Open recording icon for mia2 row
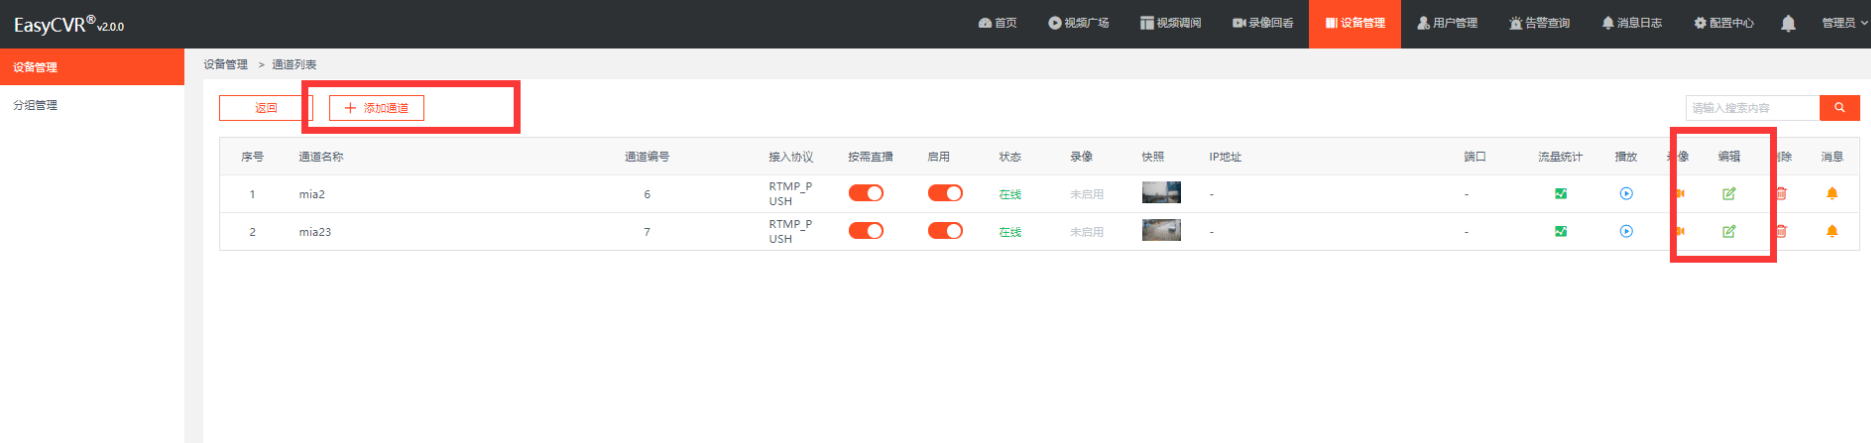The height and width of the screenshot is (443, 1871). pos(1681,194)
